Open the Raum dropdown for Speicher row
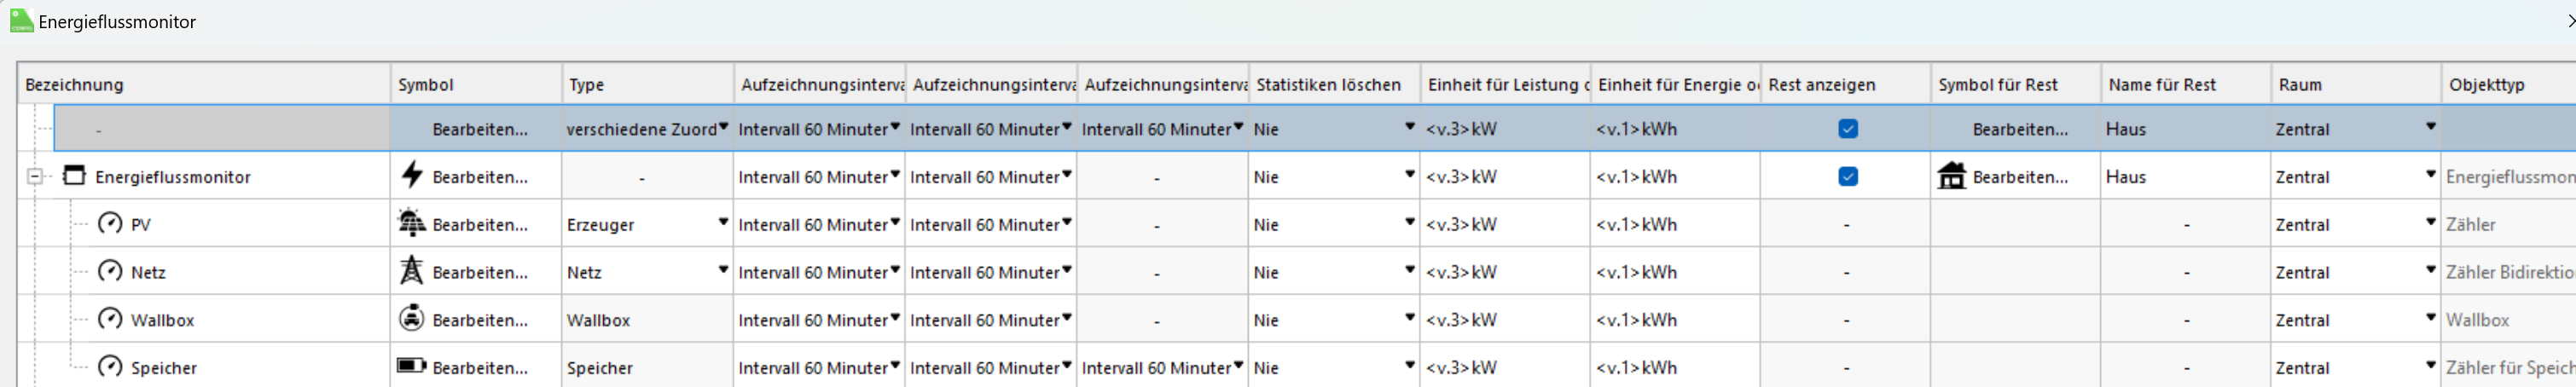This screenshot has height=387, width=2576. point(2430,366)
